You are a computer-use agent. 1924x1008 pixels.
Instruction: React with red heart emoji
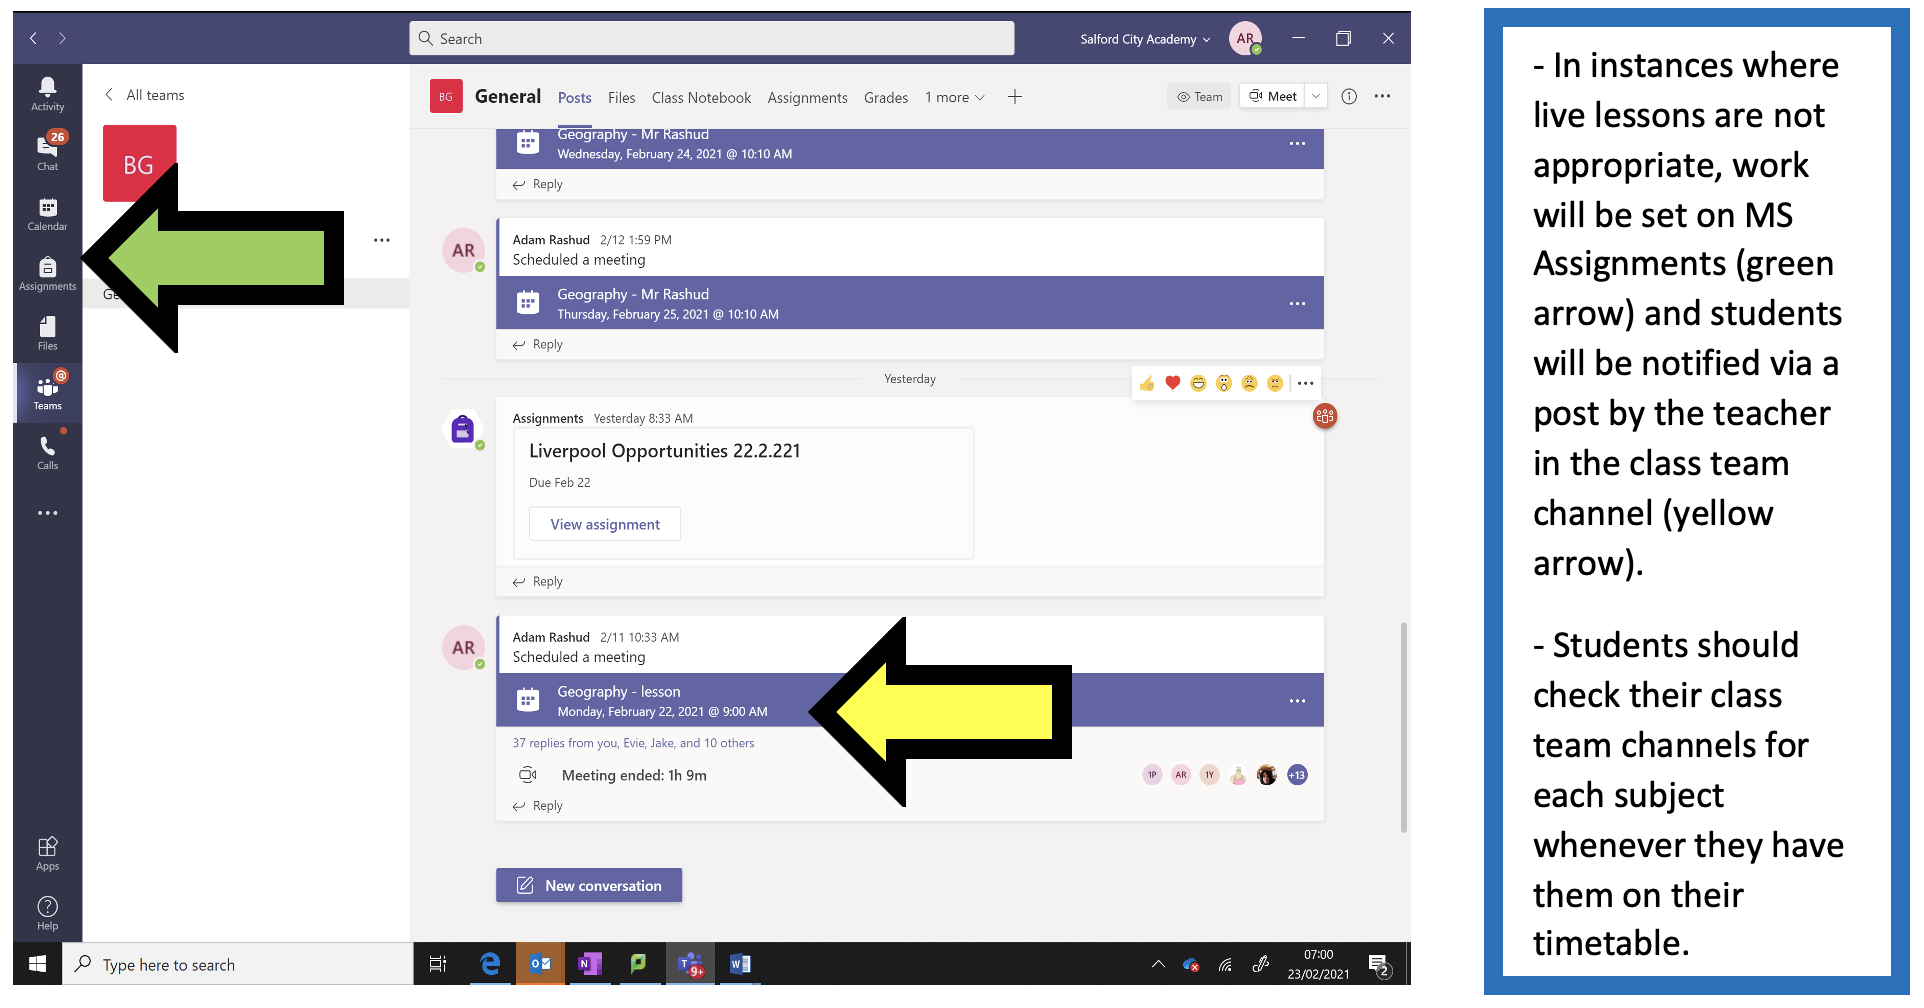point(1173,383)
